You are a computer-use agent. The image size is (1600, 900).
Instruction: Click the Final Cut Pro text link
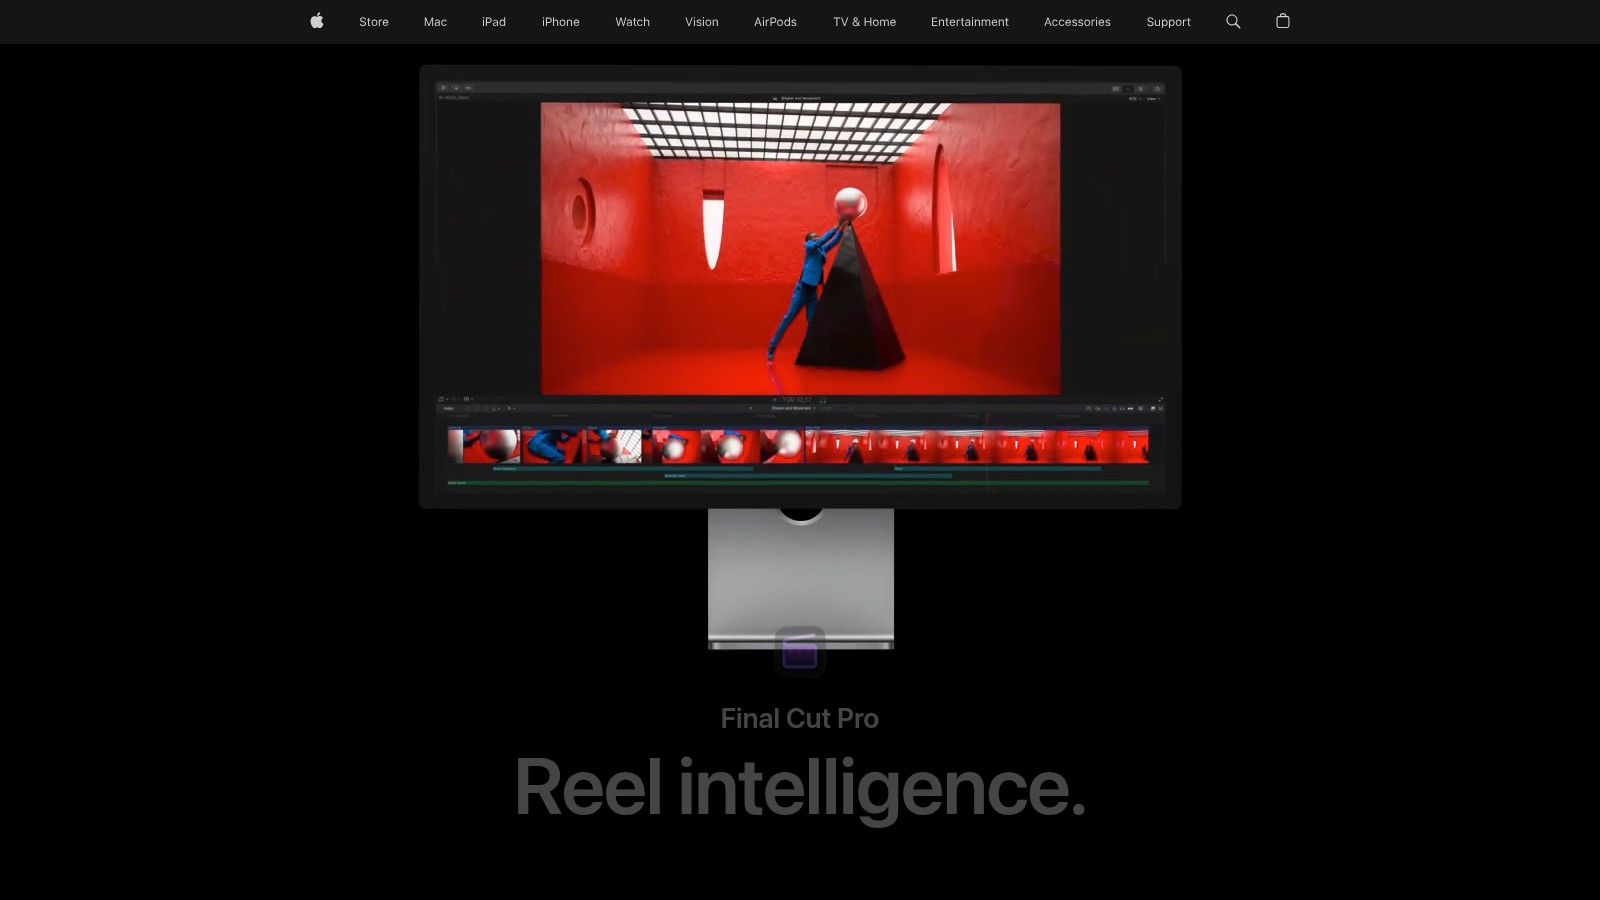pos(800,718)
